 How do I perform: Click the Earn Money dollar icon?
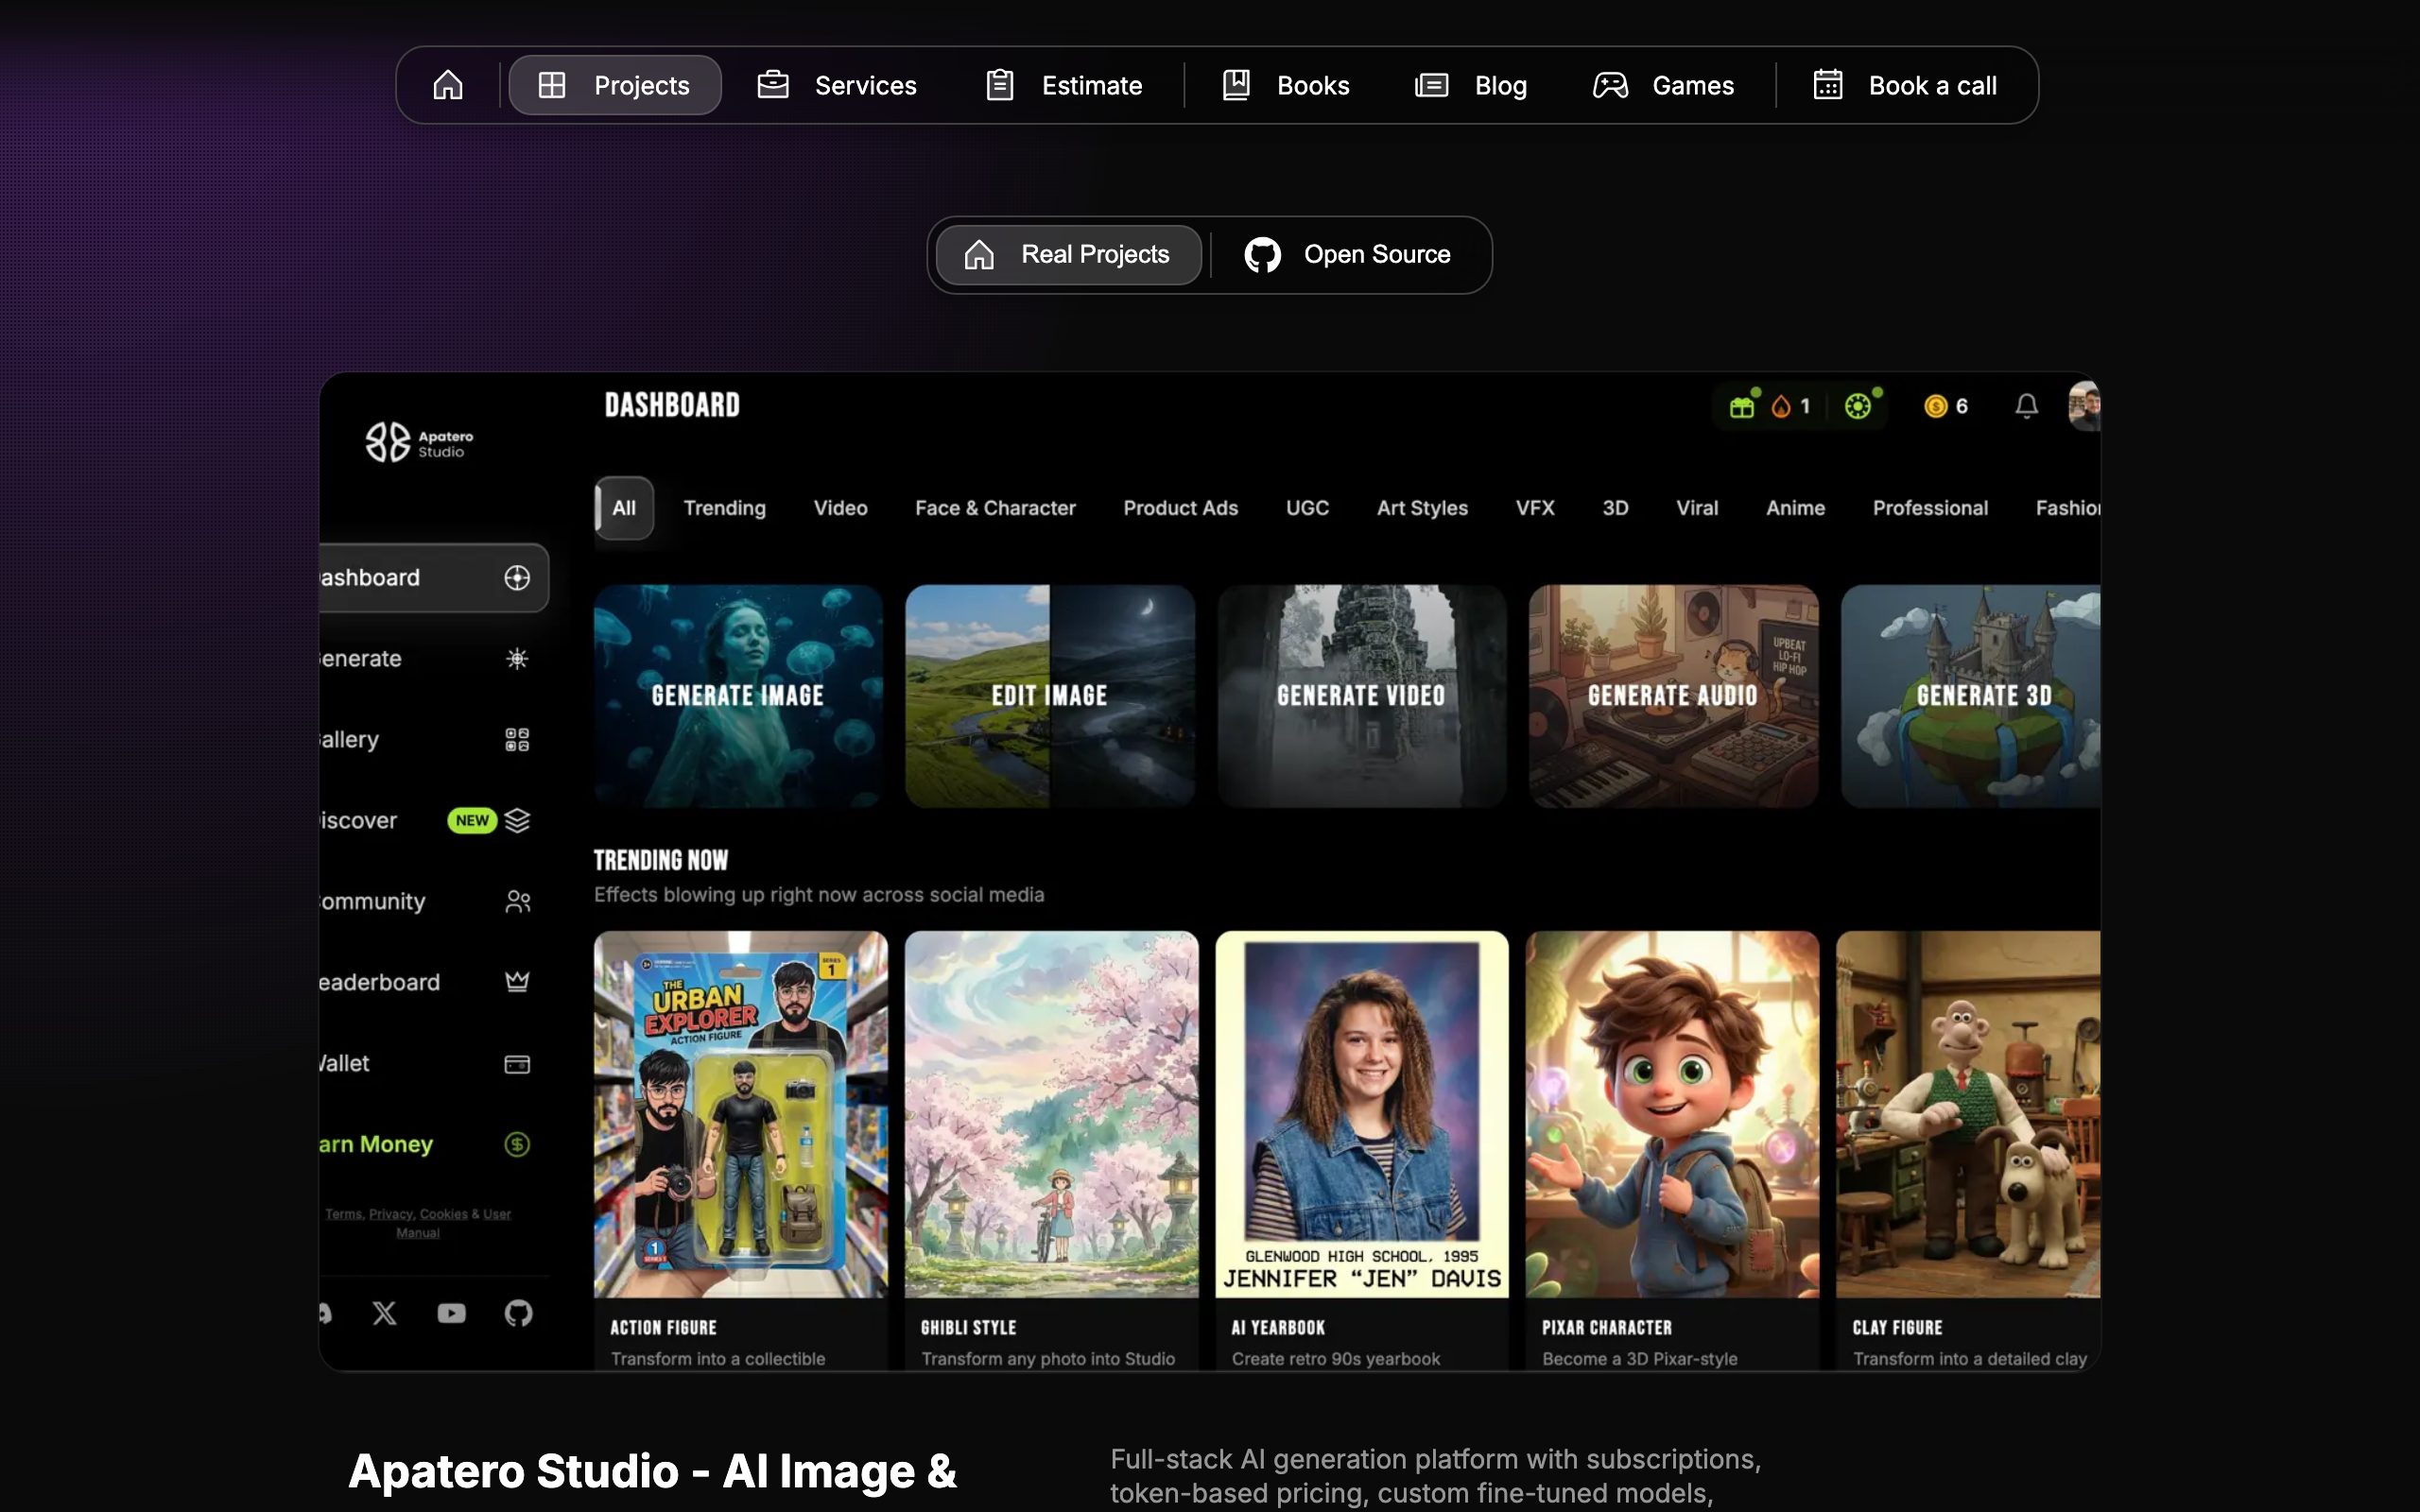[x=517, y=1144]
